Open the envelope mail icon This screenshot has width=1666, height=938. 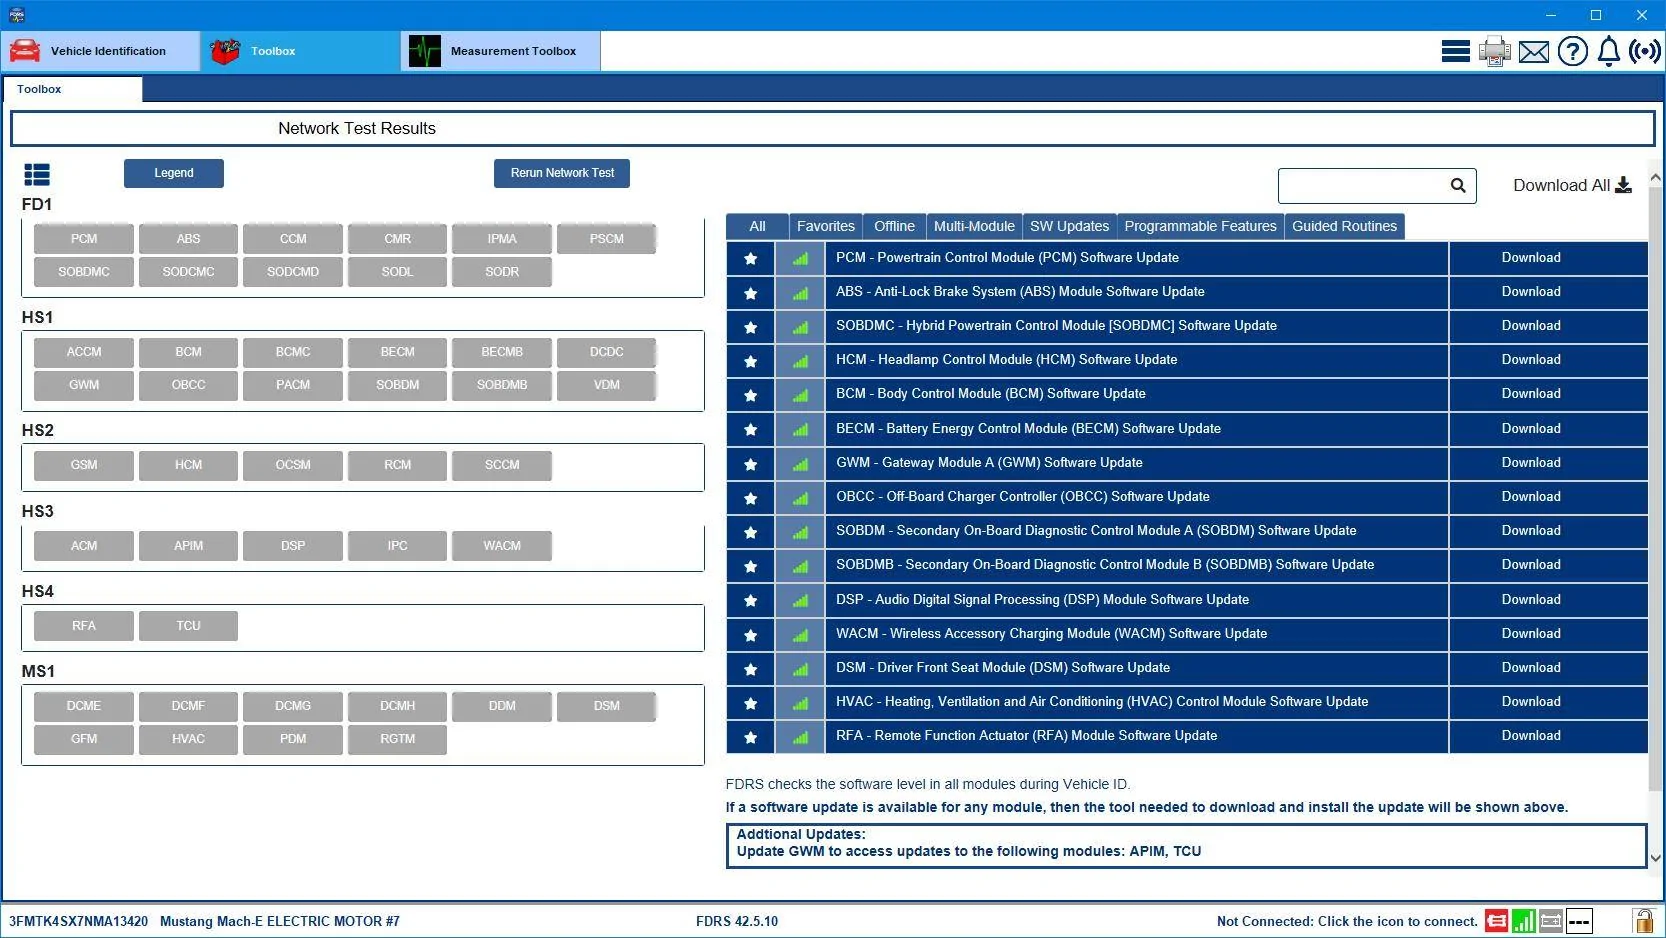[x=1533, y=51]
